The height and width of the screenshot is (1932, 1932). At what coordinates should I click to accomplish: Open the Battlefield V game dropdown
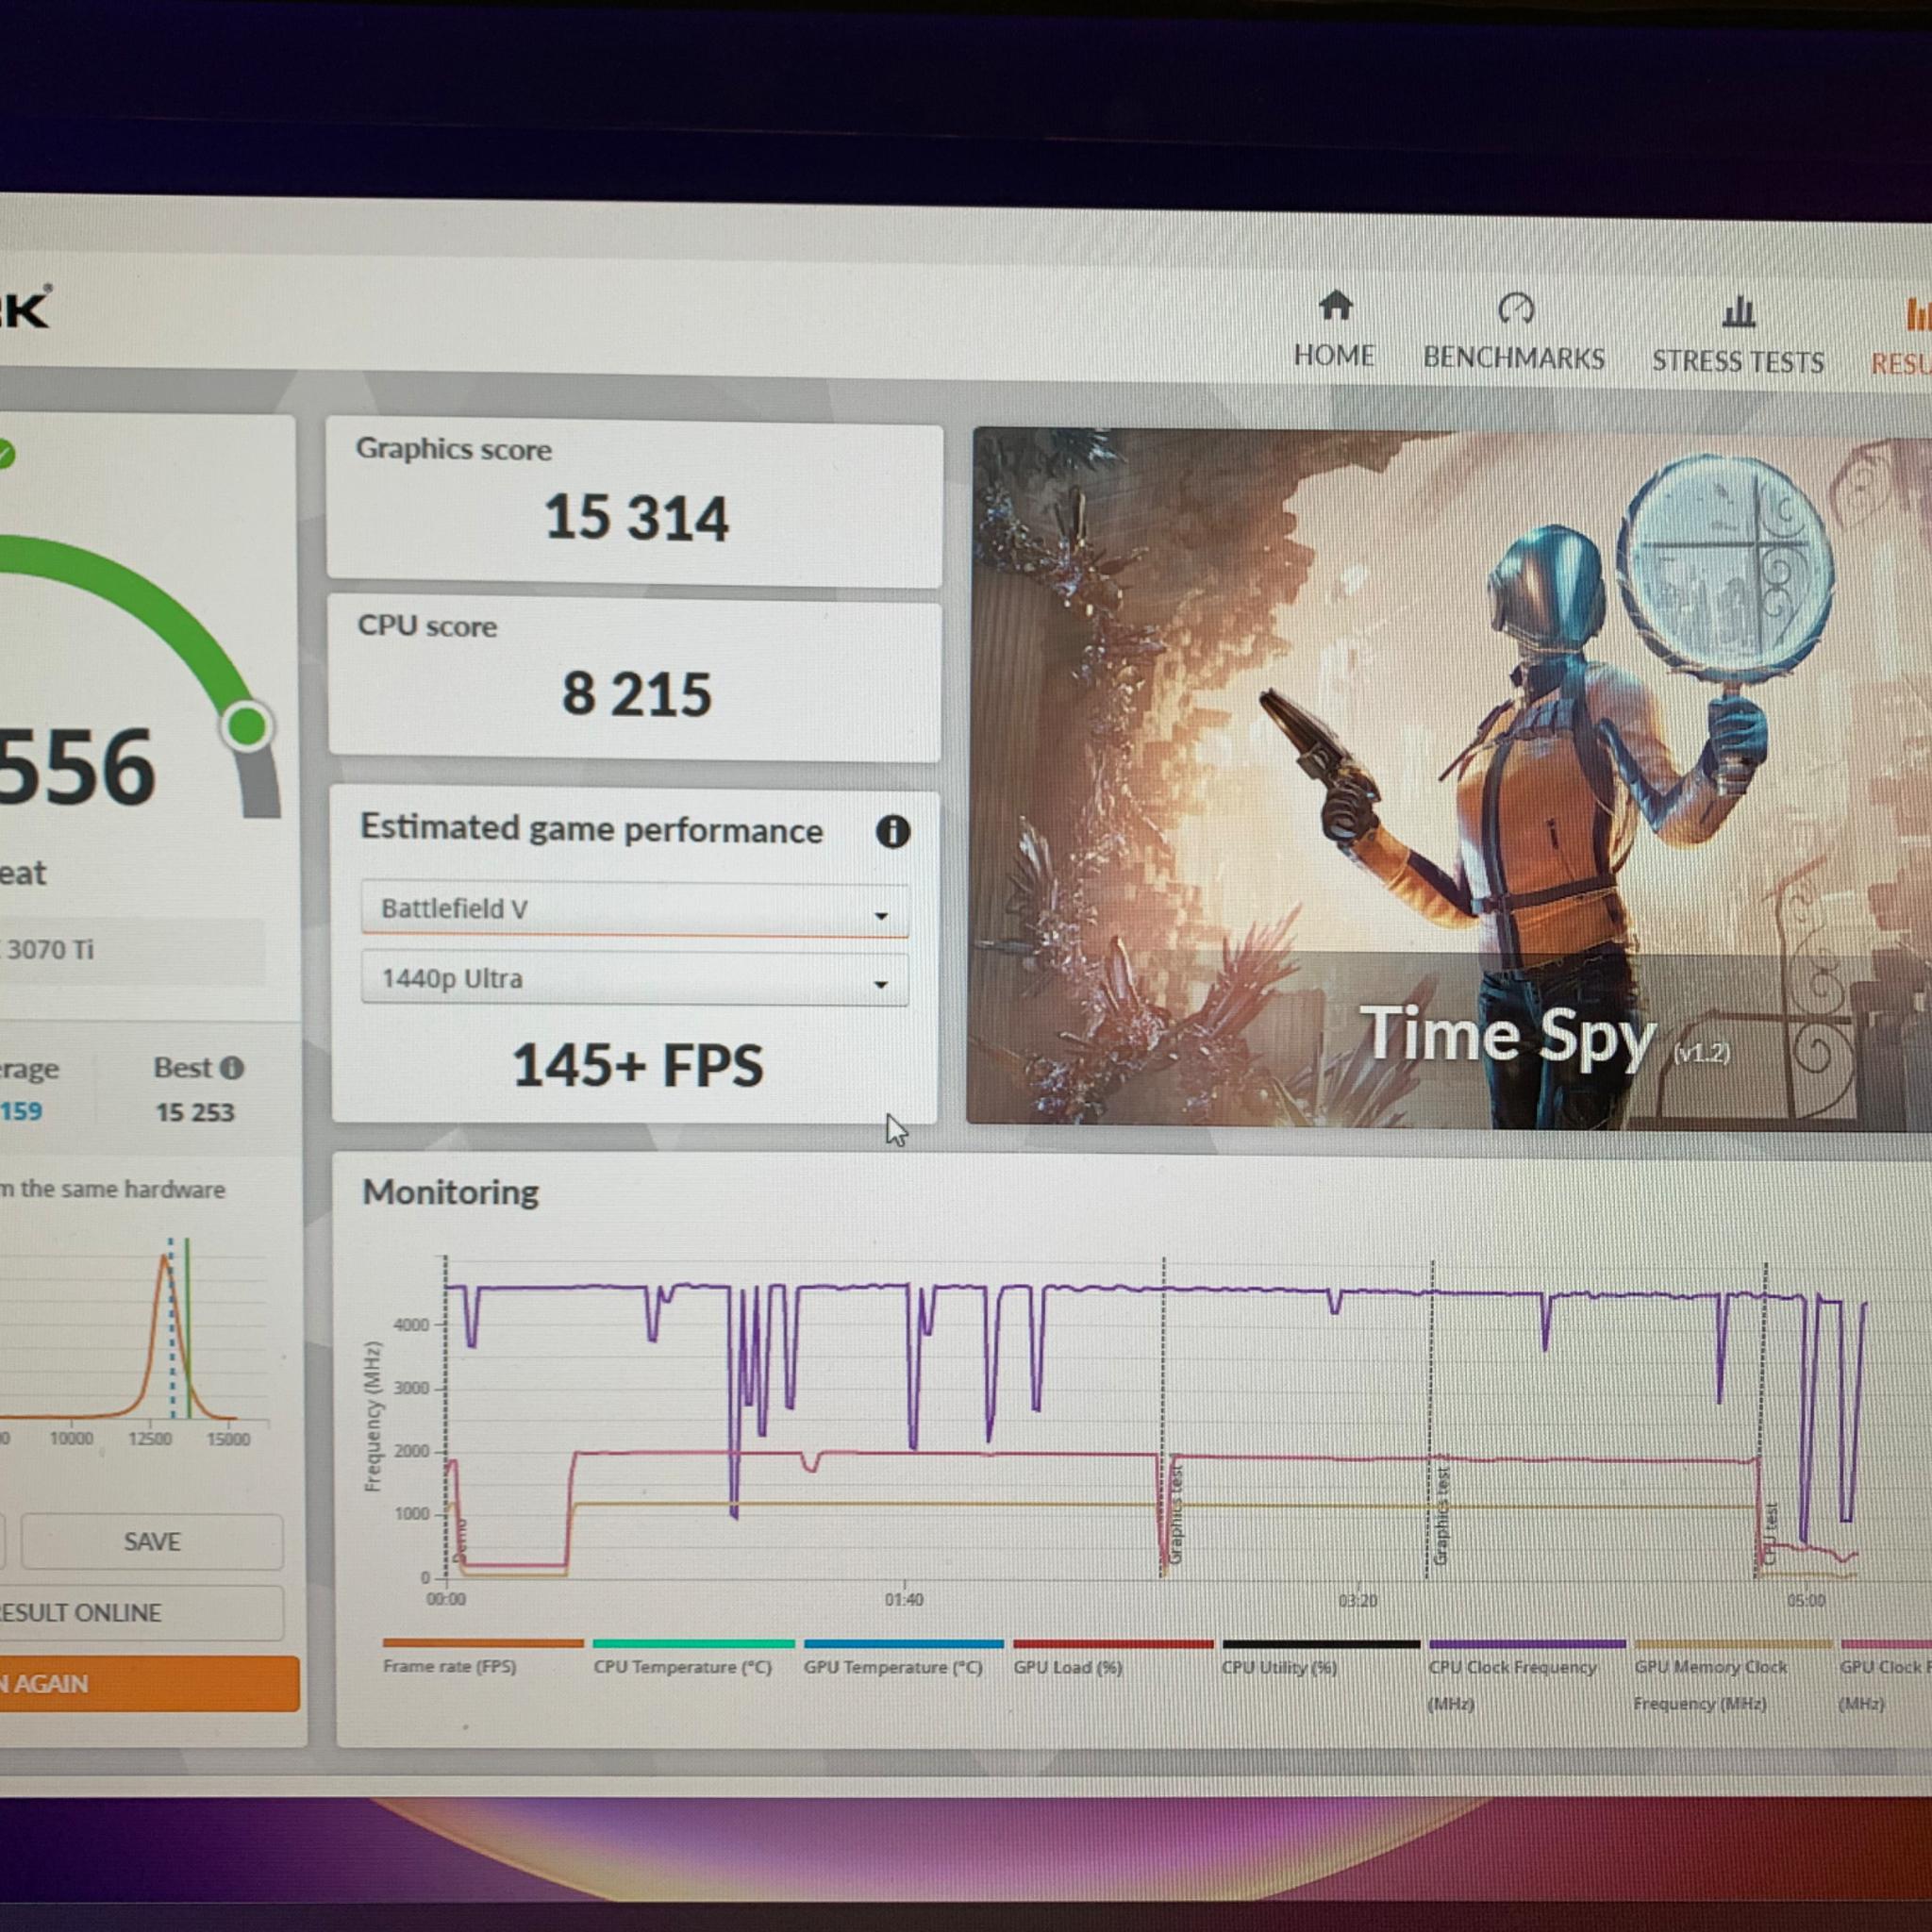click(x=634, y=909)
